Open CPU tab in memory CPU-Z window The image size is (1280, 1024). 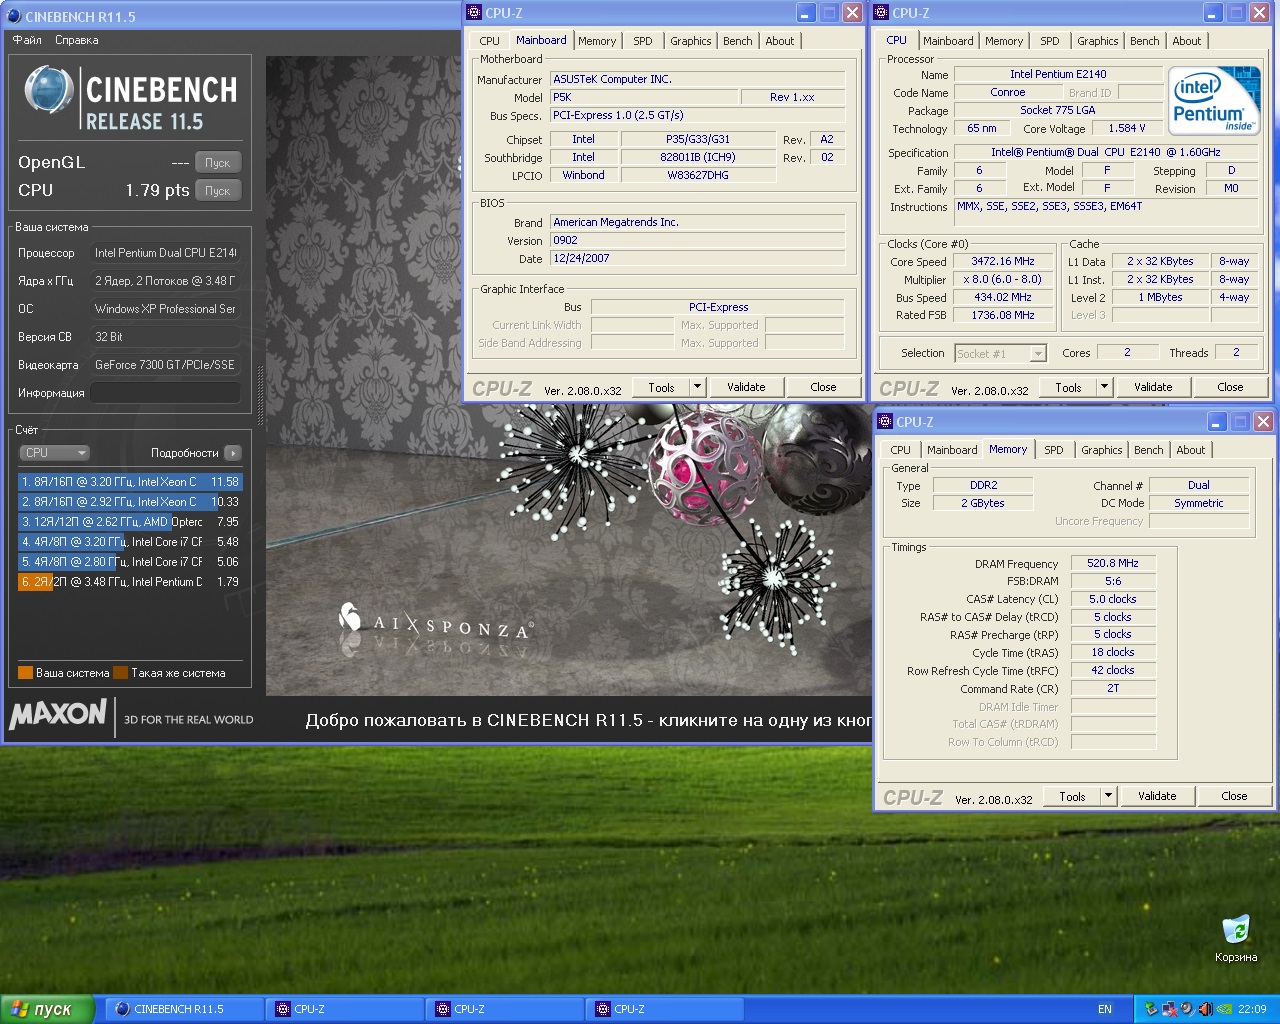point(901,450)
